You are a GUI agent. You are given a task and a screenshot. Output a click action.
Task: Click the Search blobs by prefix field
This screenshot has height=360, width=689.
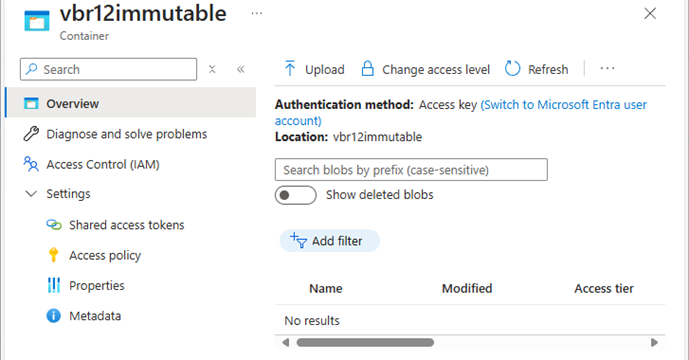pos(411,170)
